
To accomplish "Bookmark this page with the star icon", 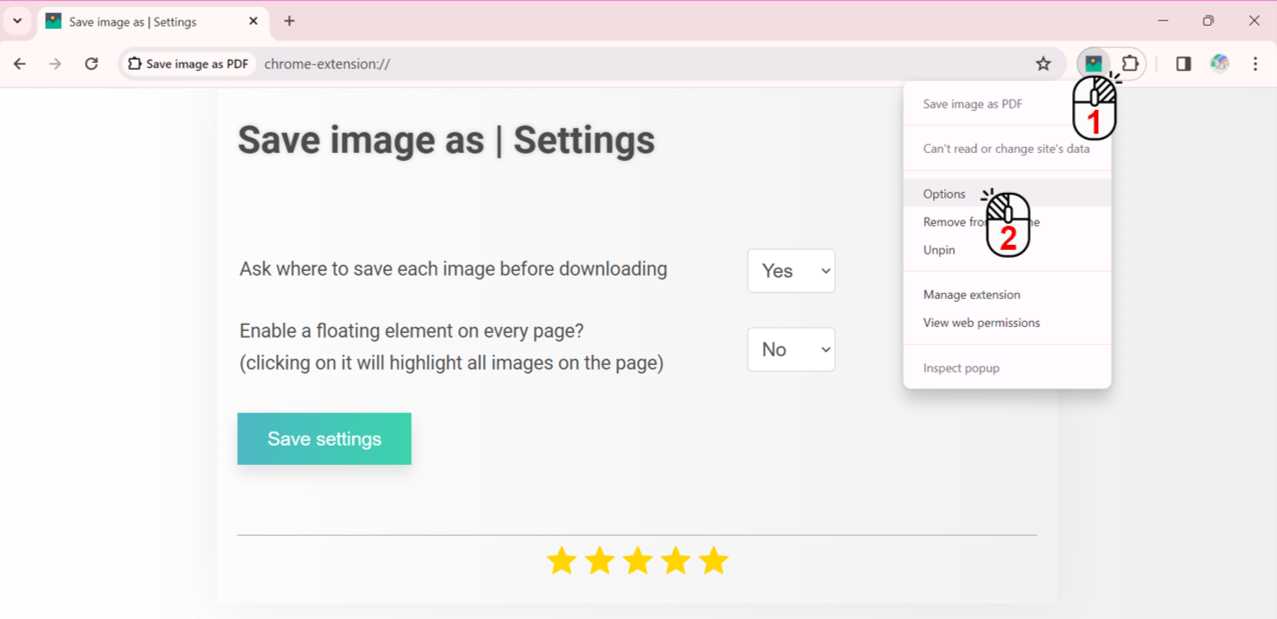I will 1043,64.
